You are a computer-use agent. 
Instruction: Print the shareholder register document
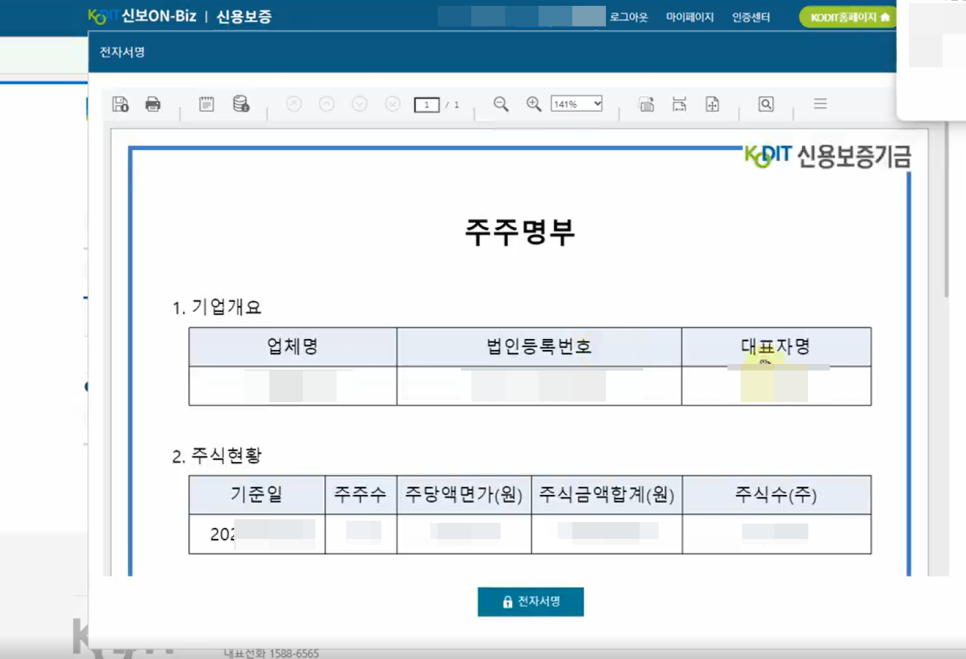[153, 104]
